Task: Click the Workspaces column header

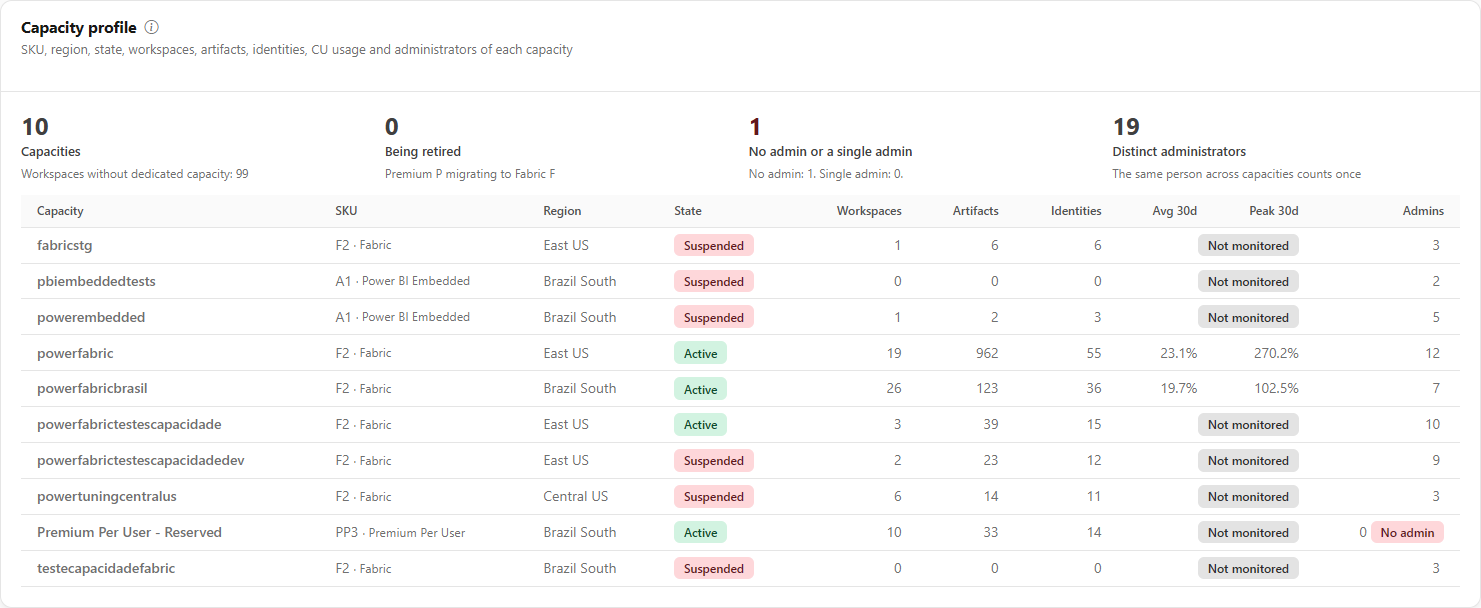Action: click(869, 211)
